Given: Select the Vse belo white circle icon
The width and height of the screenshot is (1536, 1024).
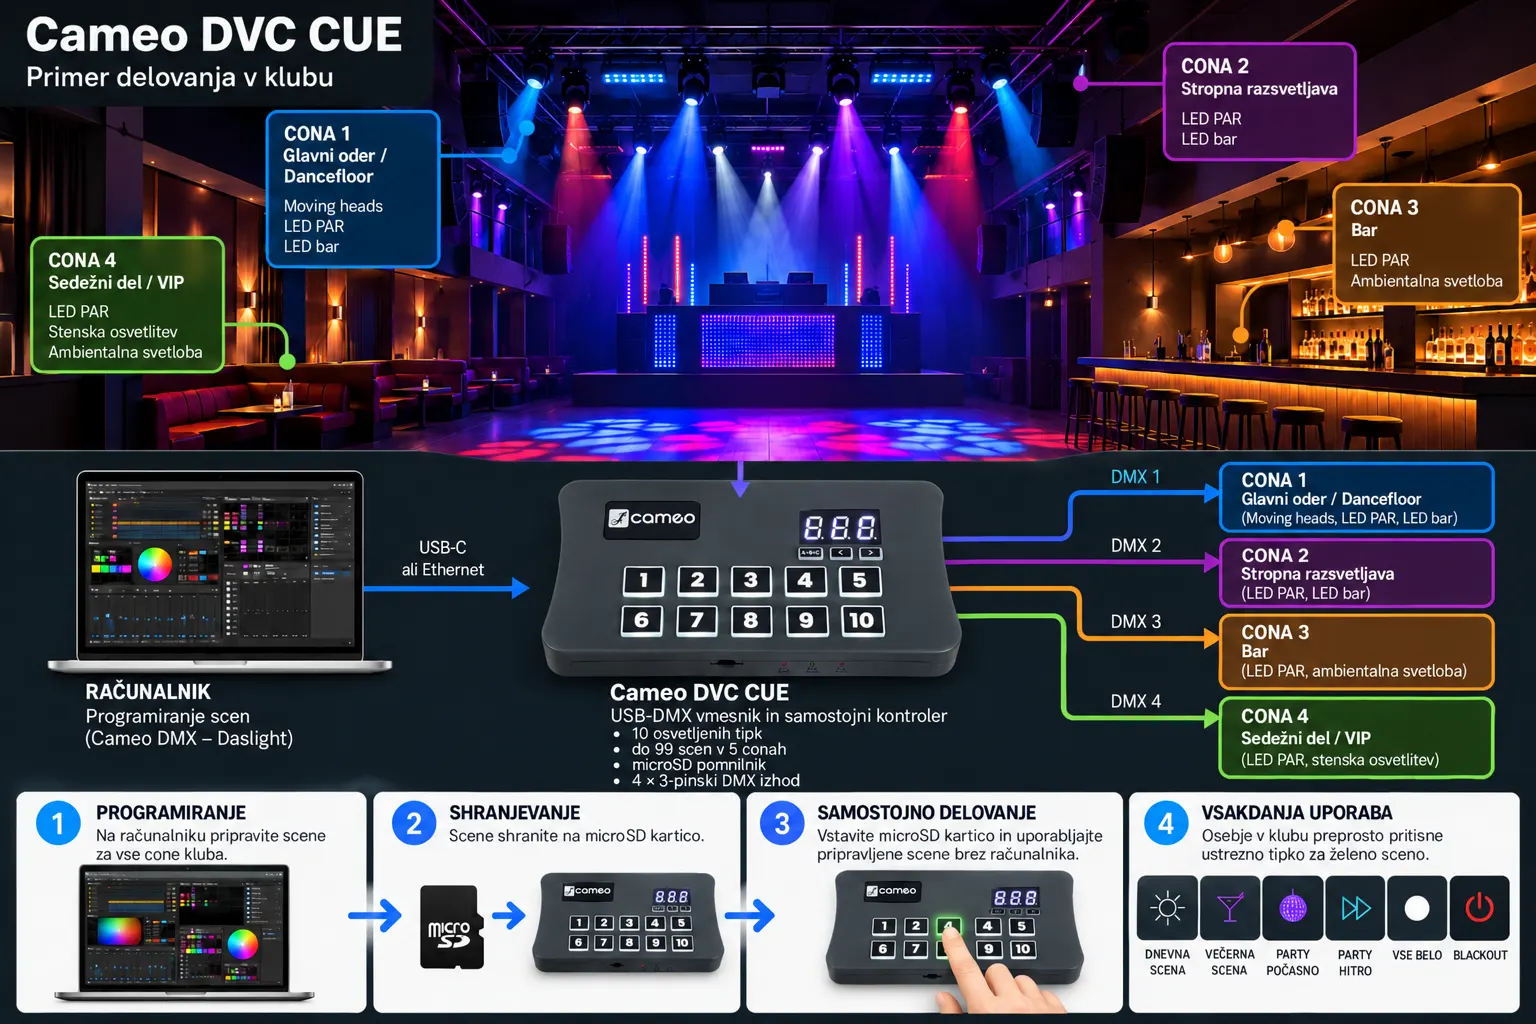Looking at the screenshot, I should 1417,908.
